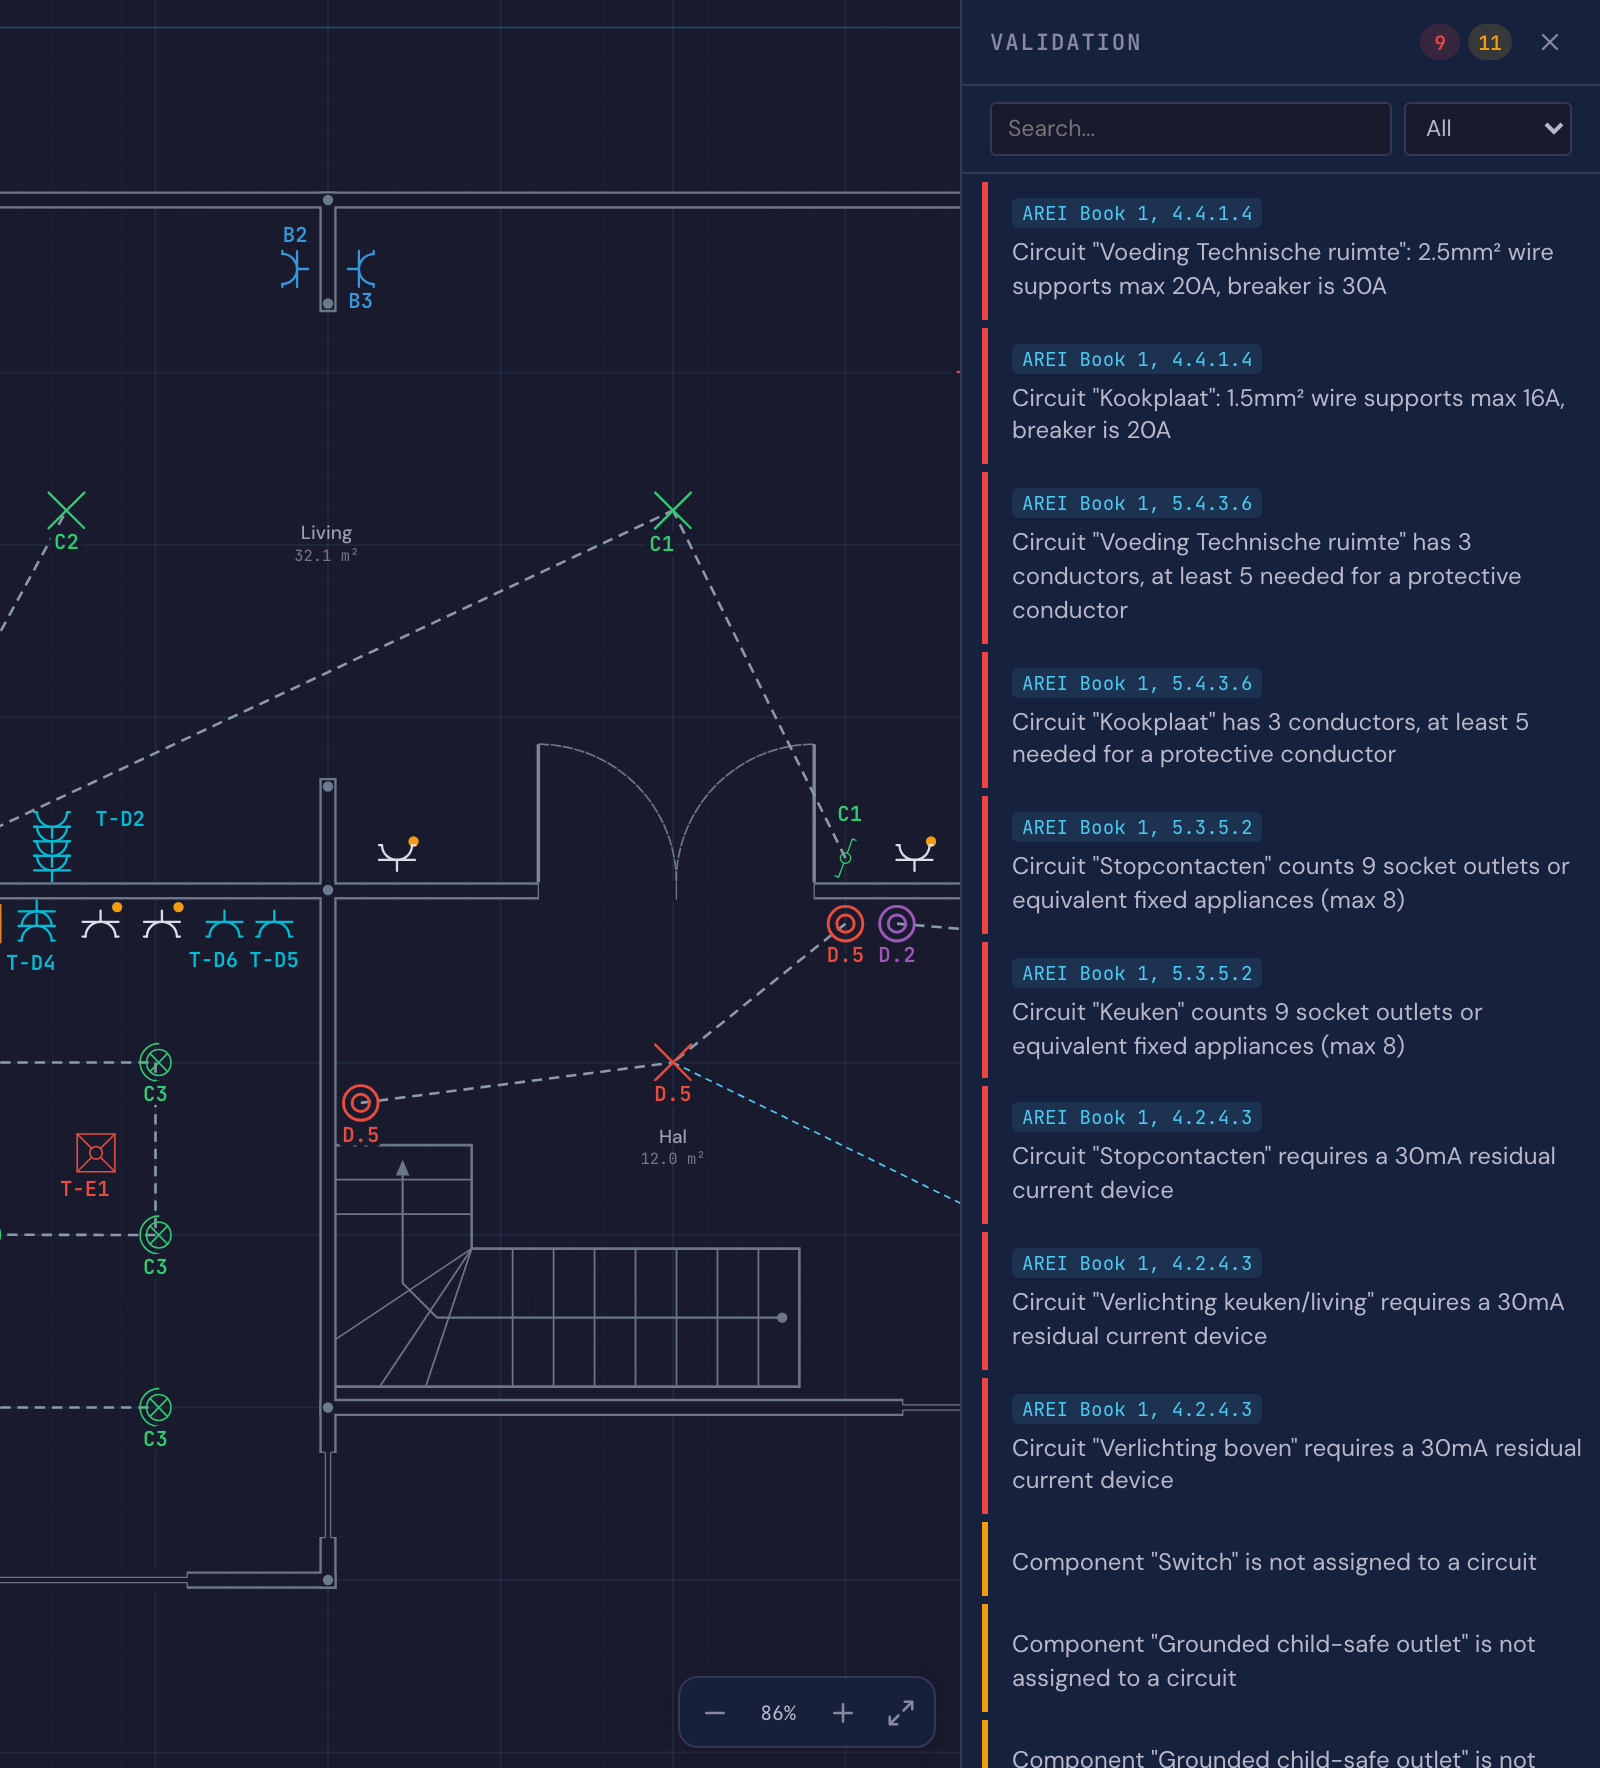Select the T-D4 outlet symbol
The height and width of the screenshot is (1768, 1600).
point(37,922)
